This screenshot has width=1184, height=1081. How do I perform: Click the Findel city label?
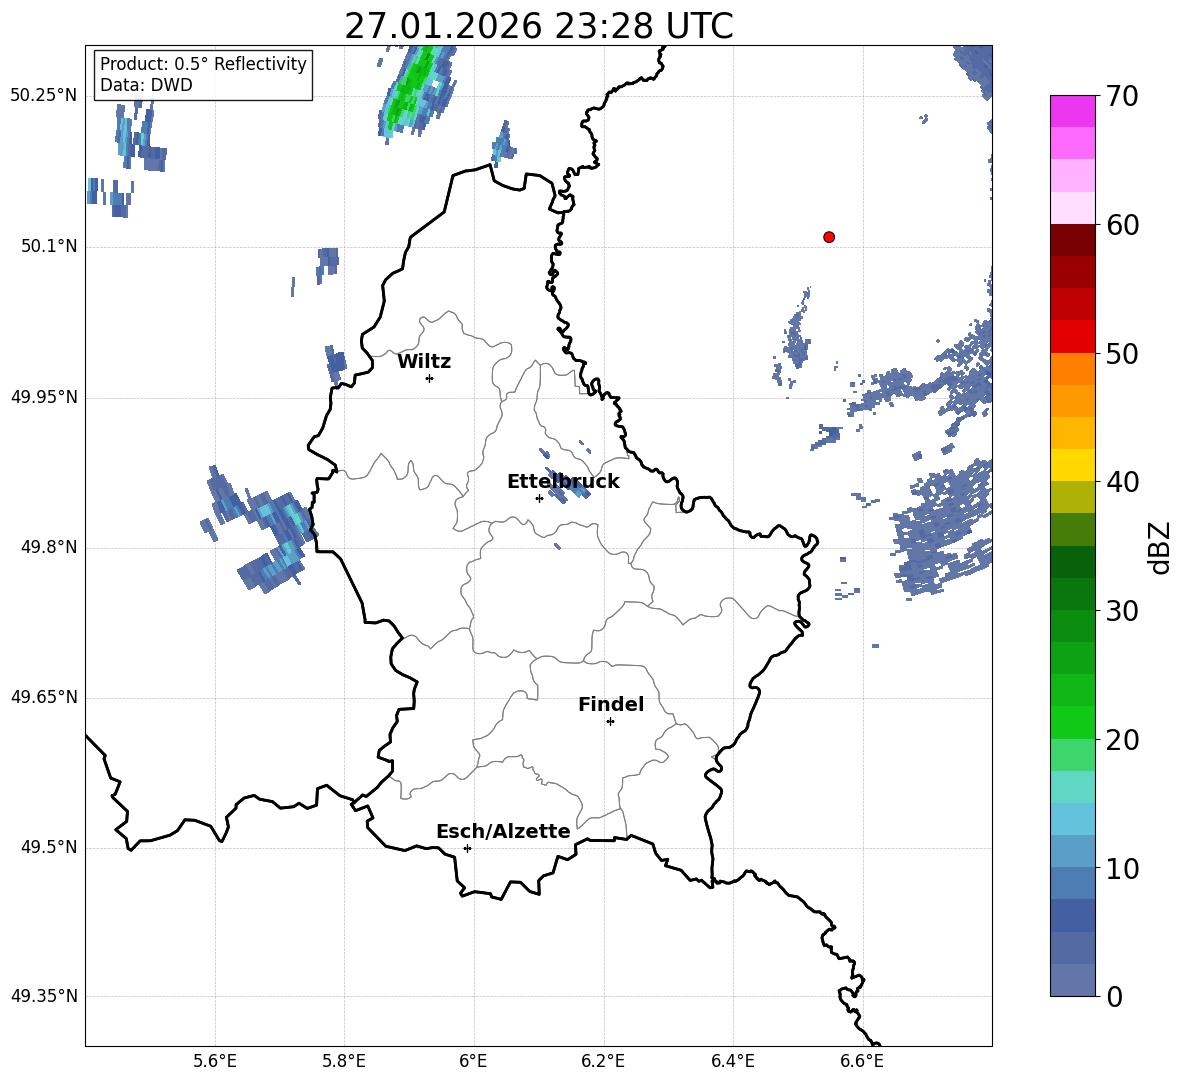point(611,704)
